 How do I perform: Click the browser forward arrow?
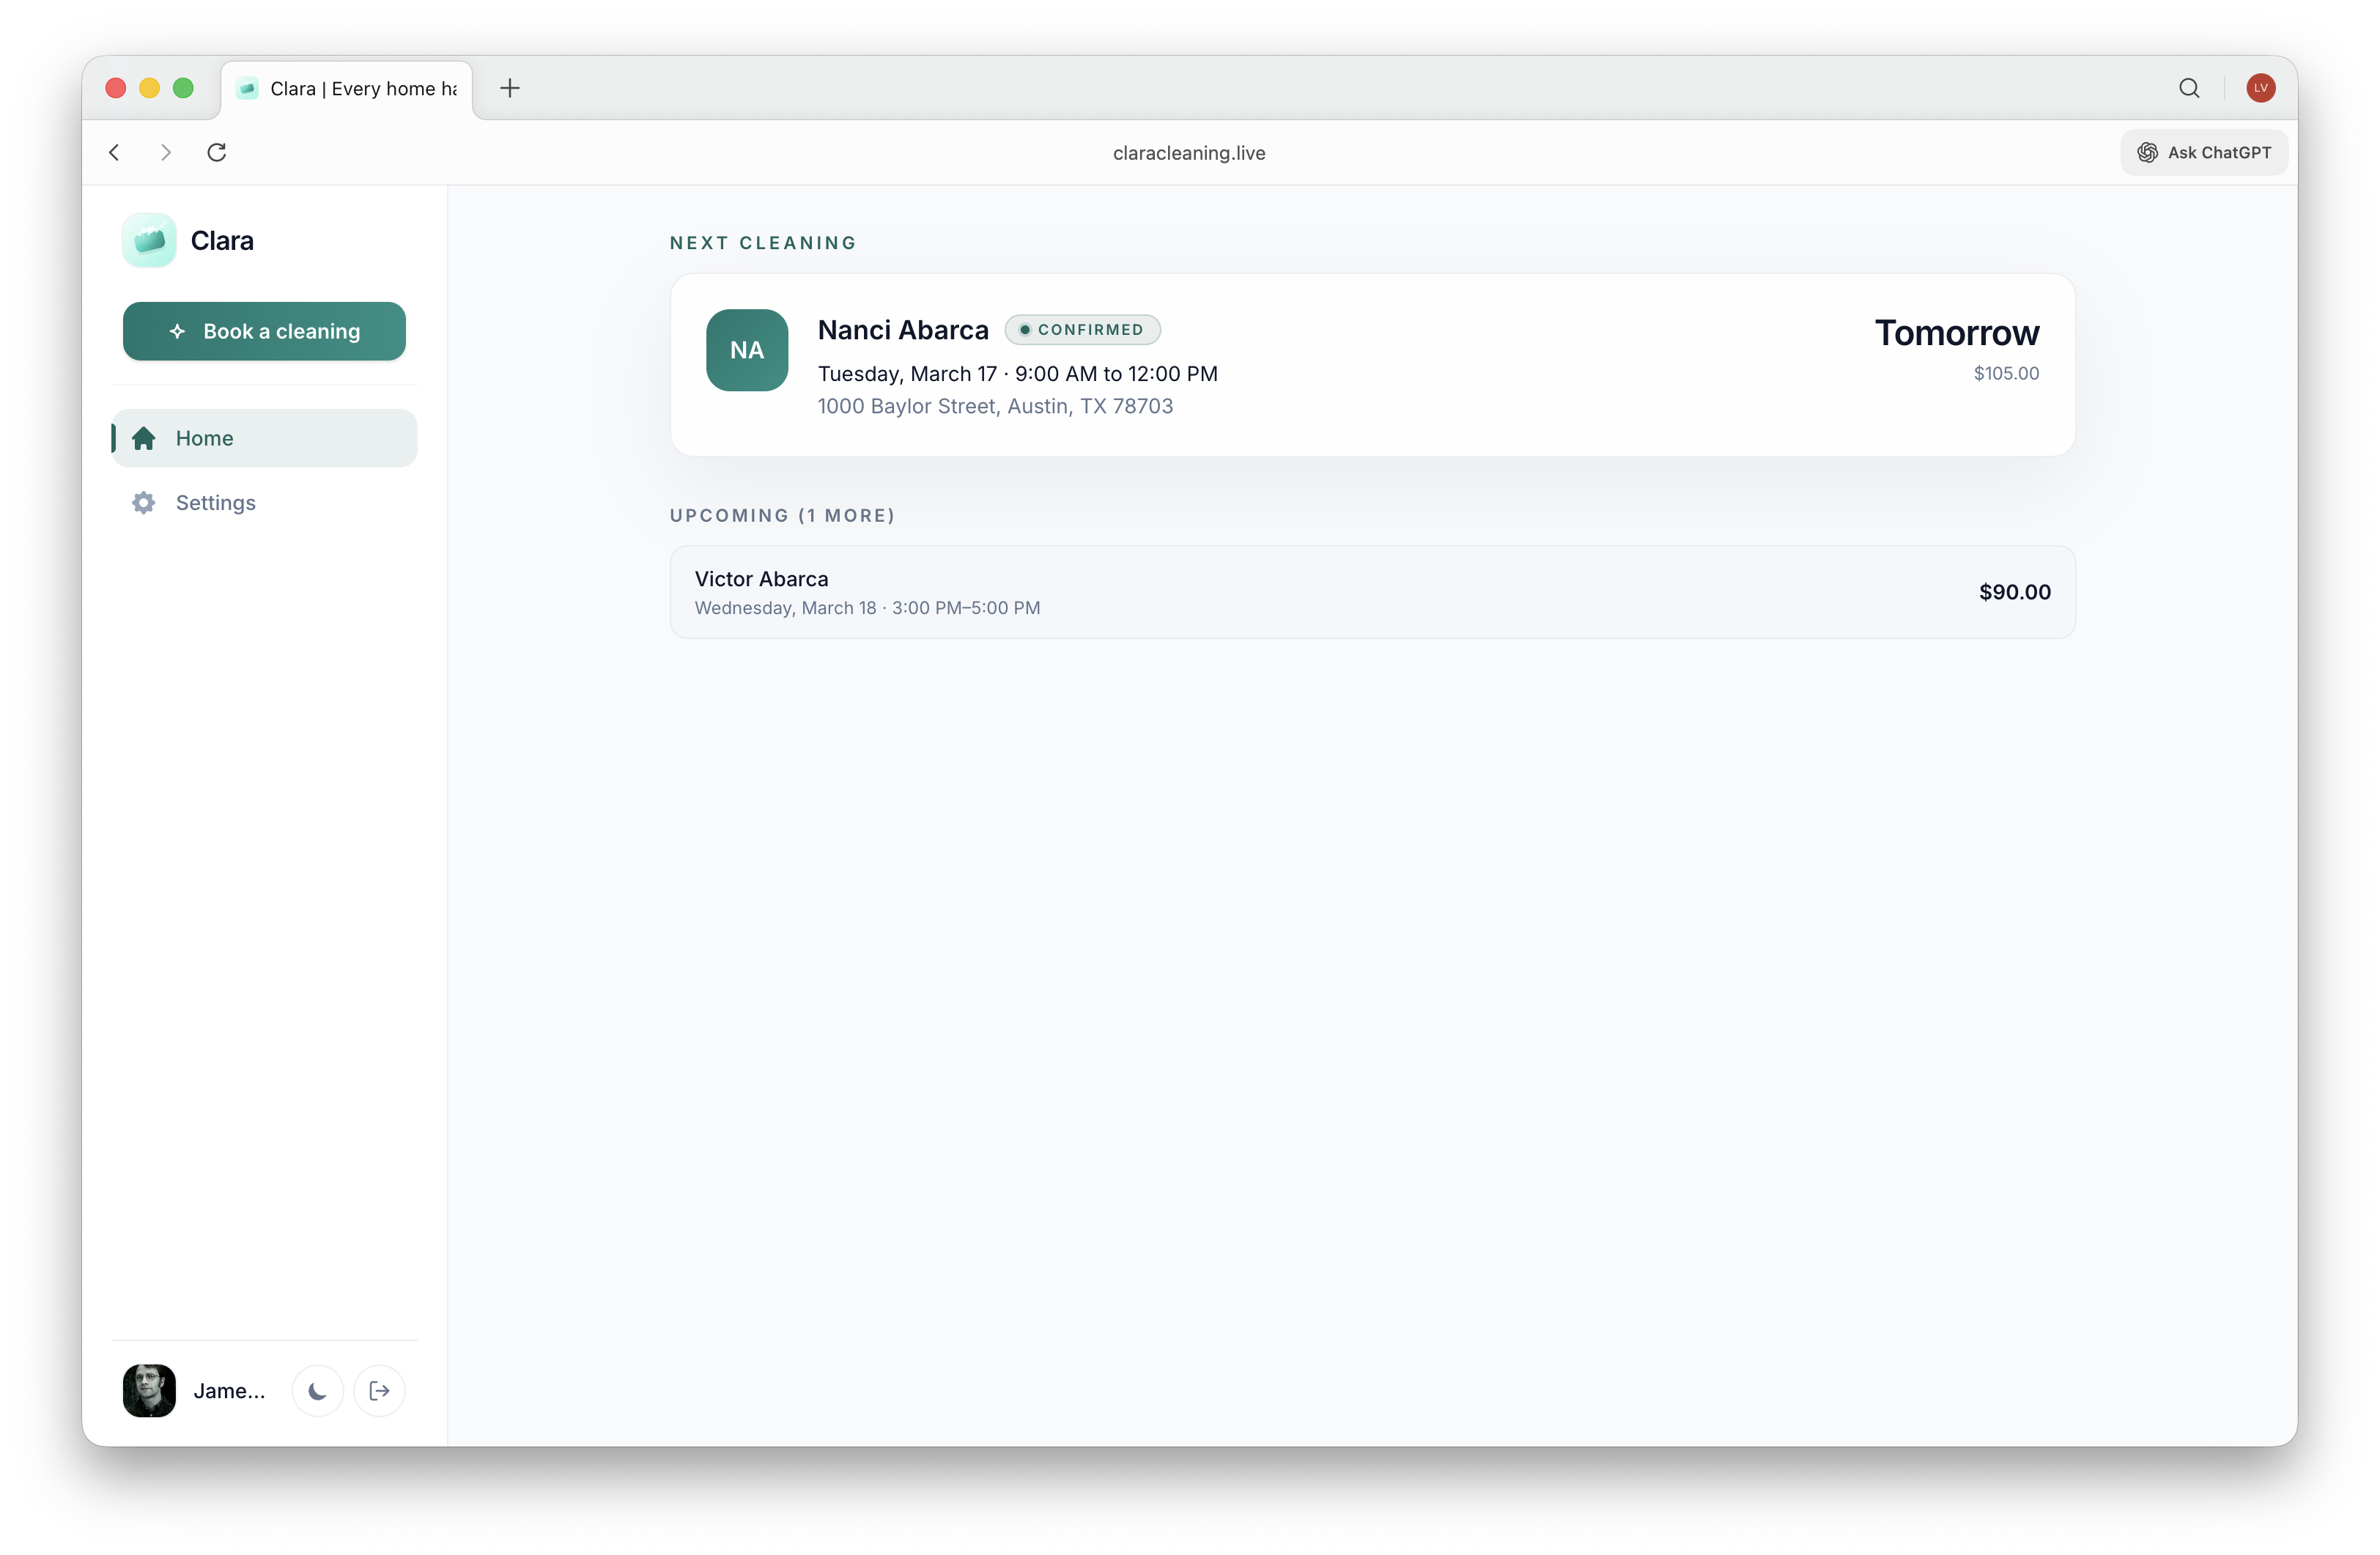[166, 152]
